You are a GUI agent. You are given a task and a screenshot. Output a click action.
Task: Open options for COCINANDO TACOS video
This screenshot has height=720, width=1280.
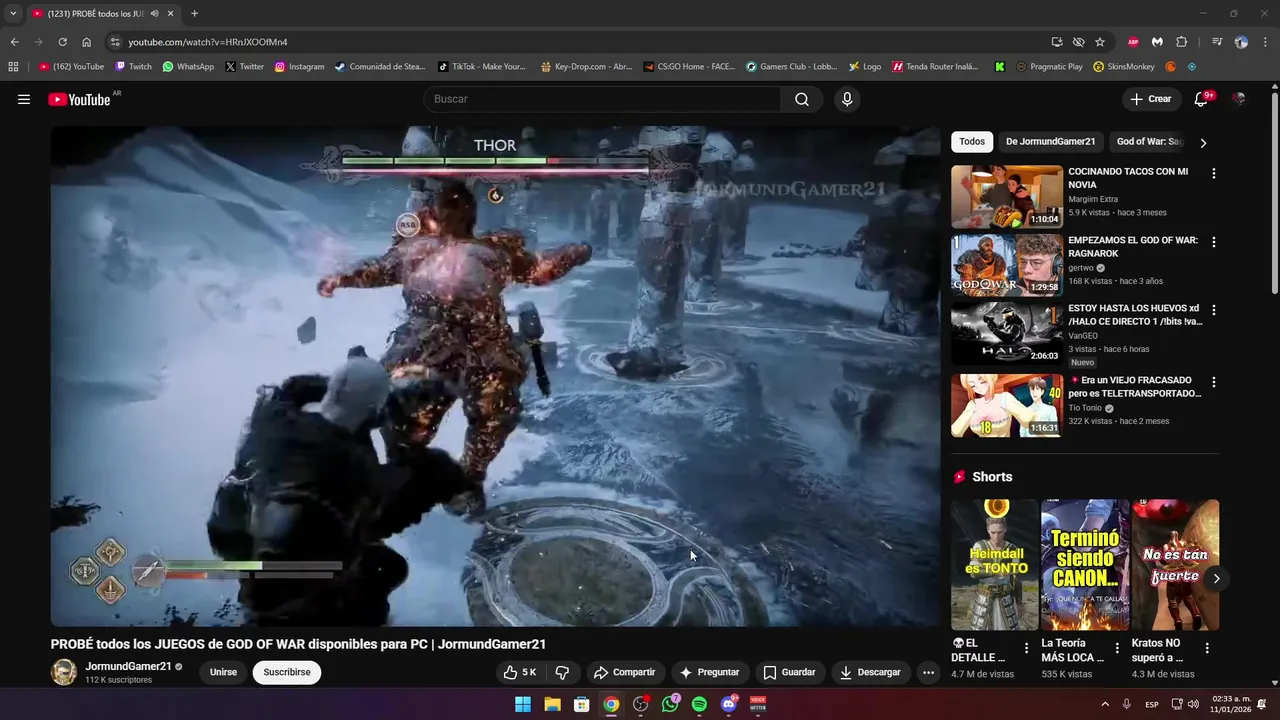[1214, 173]
